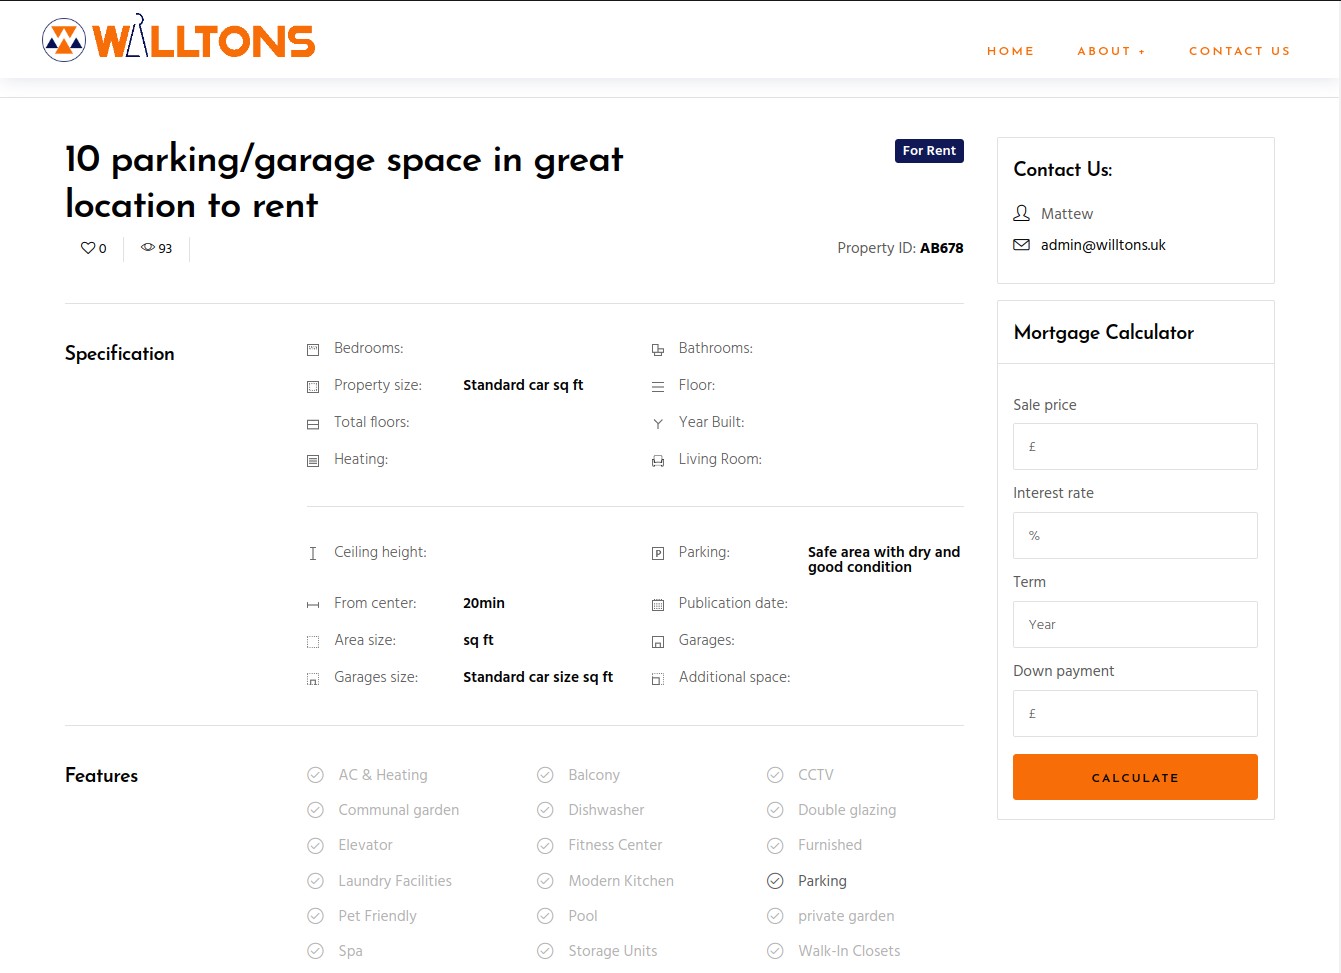Click the Ceiling height icon
This screenshot has width=1341, height=973.
click(x=313, y=554)
